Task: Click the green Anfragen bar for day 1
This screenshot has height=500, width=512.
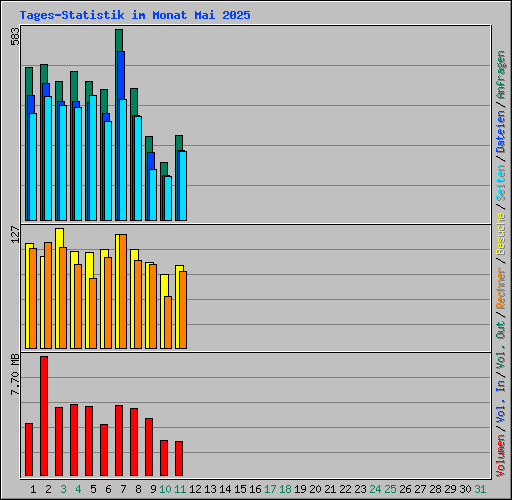Action: (x=29, y=81)
